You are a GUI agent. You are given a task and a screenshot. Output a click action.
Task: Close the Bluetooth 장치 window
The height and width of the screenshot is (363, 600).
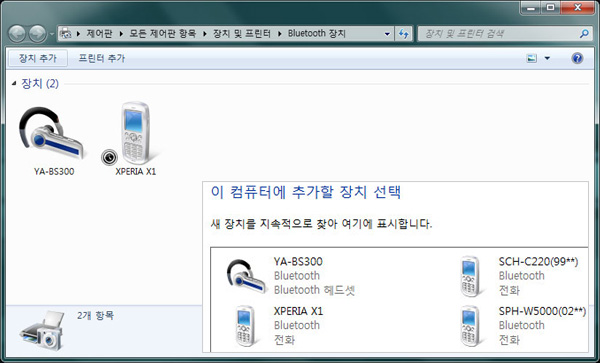click(x=578, y=7)
